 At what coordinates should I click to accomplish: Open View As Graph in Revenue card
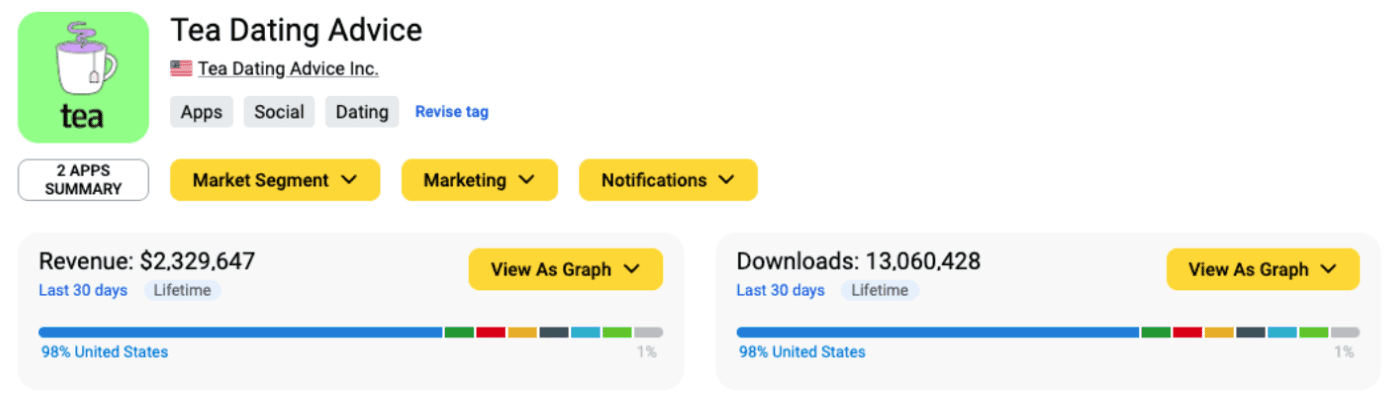565,269
